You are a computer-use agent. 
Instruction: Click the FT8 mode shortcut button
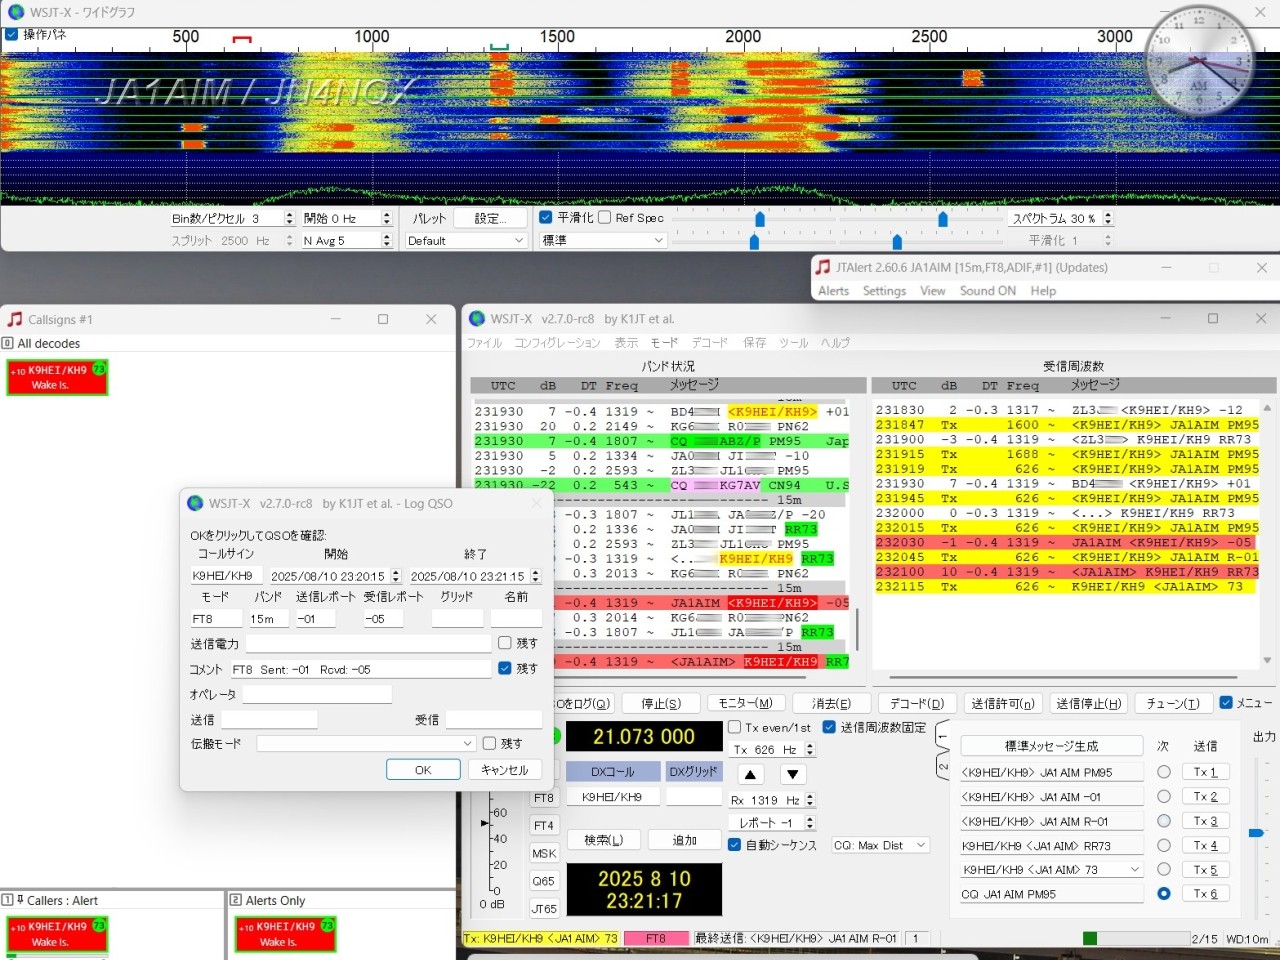(544, 798)
